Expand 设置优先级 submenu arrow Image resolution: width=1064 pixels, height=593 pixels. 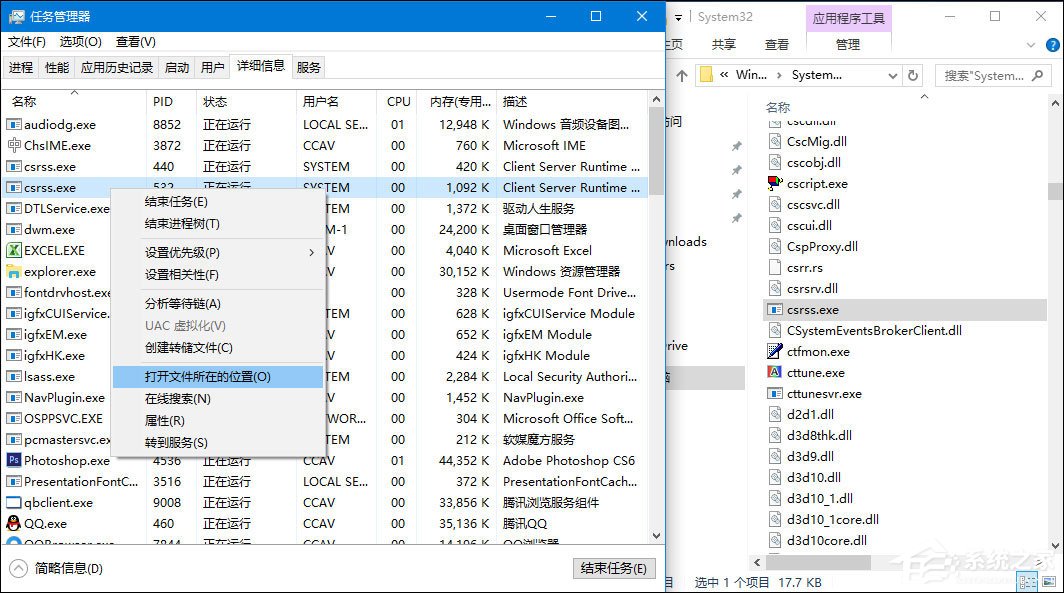point(311,252)
